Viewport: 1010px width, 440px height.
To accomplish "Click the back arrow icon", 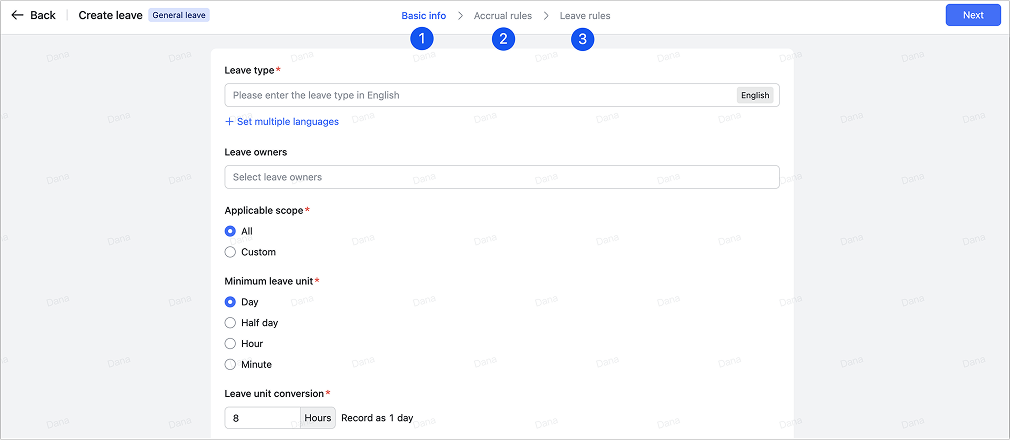I will pos(17,16).
